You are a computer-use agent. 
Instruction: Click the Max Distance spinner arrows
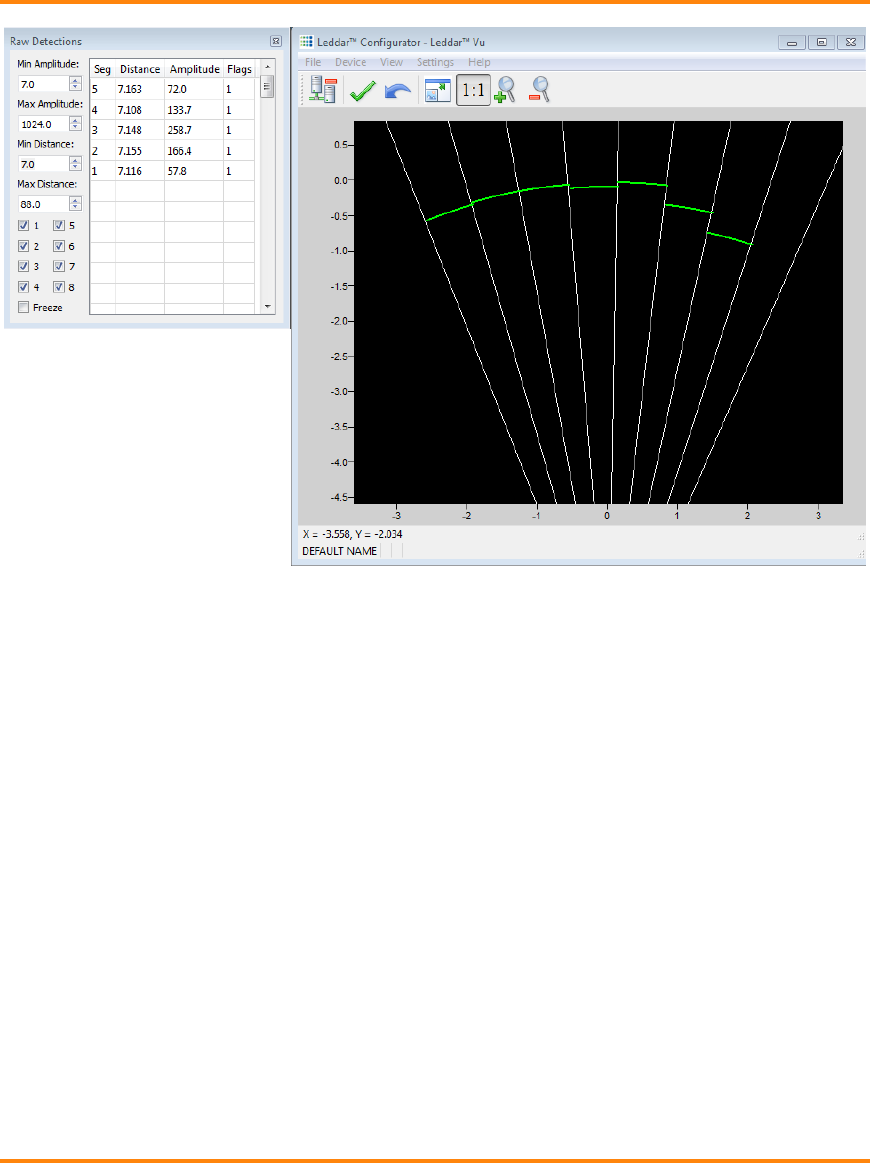(75, 204)
